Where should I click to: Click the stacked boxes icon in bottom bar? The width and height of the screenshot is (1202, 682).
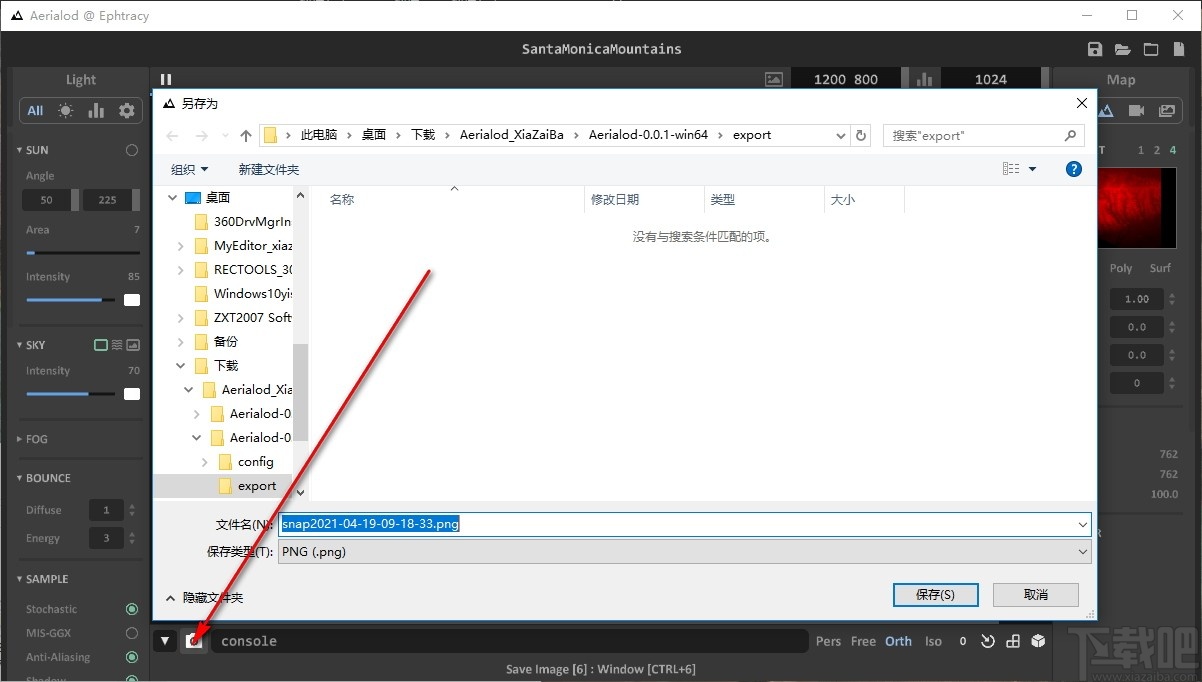coord(1013,641)
